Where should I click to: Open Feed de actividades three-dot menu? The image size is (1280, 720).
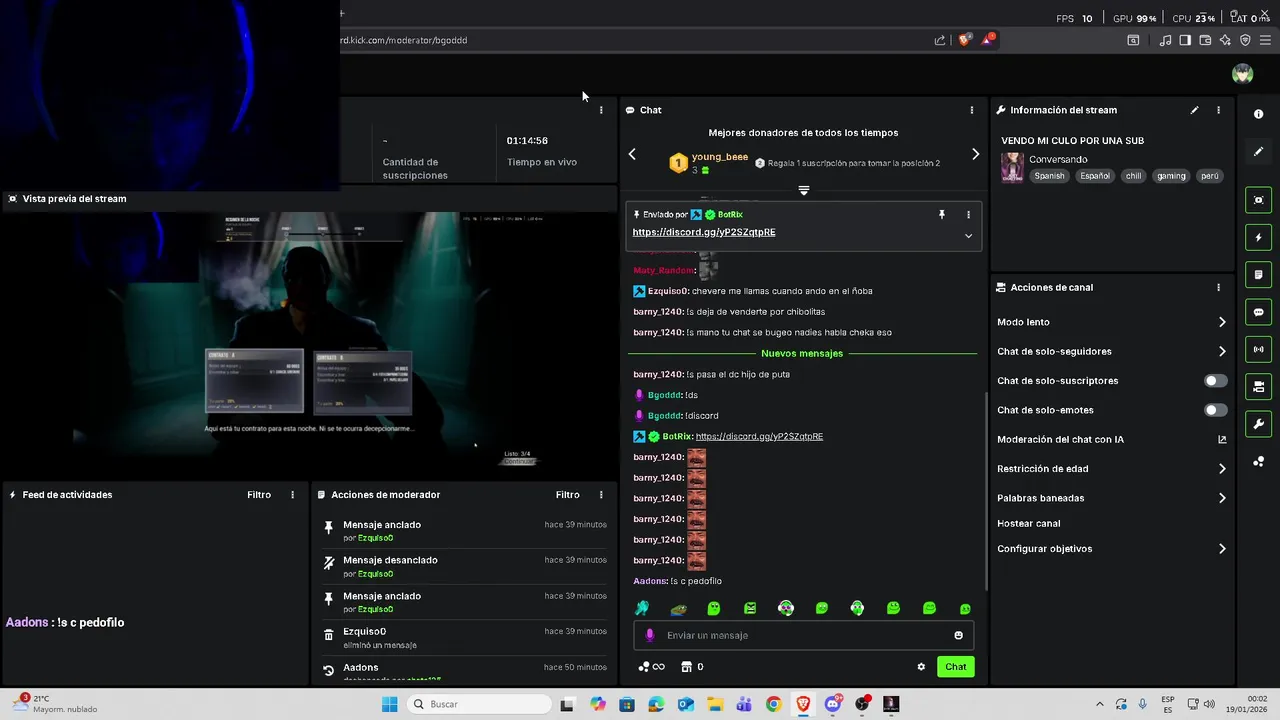[x=293, y=495]
